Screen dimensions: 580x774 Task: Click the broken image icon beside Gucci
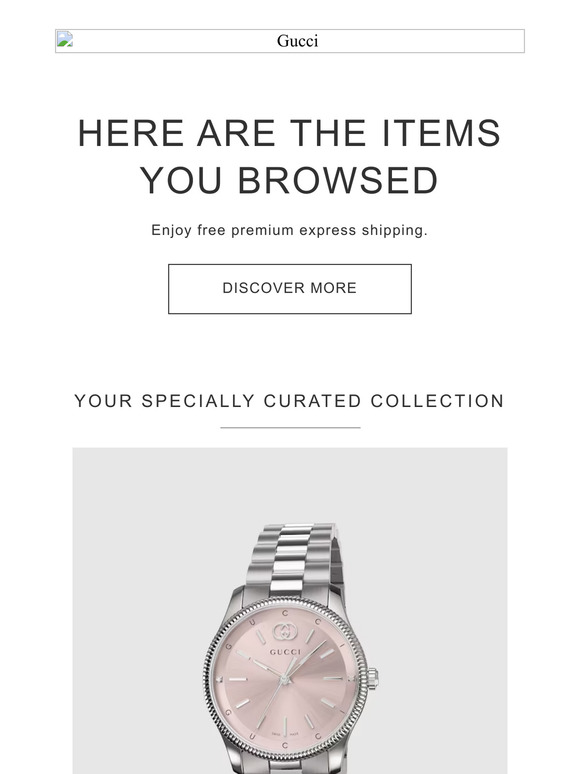tap(65, 39)
